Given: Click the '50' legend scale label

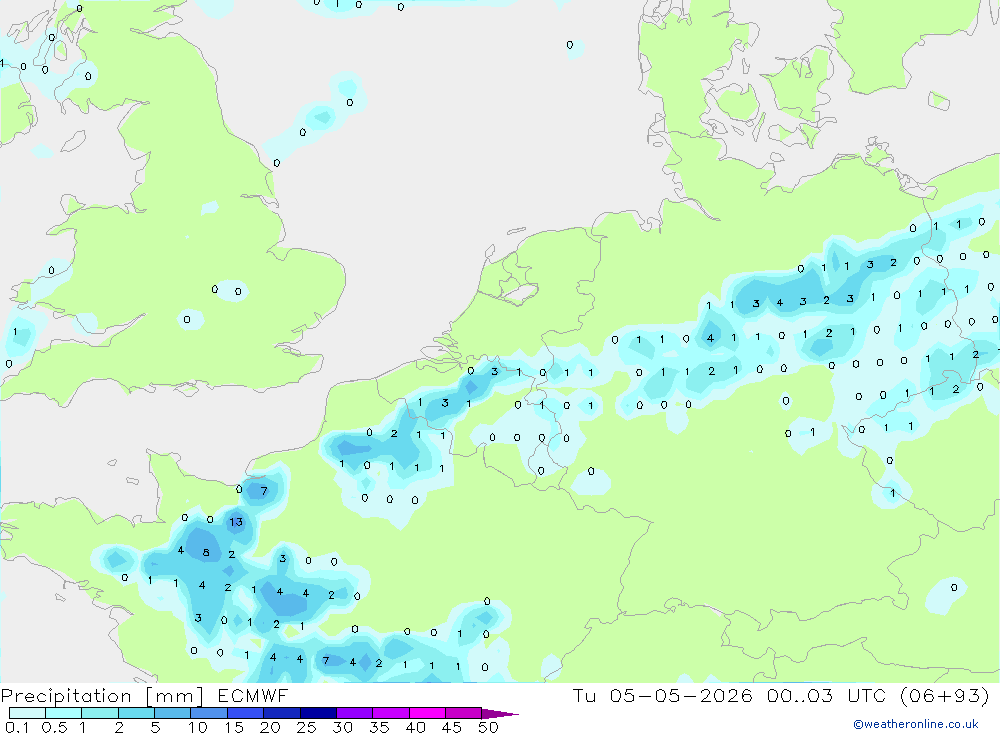Looking at the screenshot, I should click(x=488, y=727).
